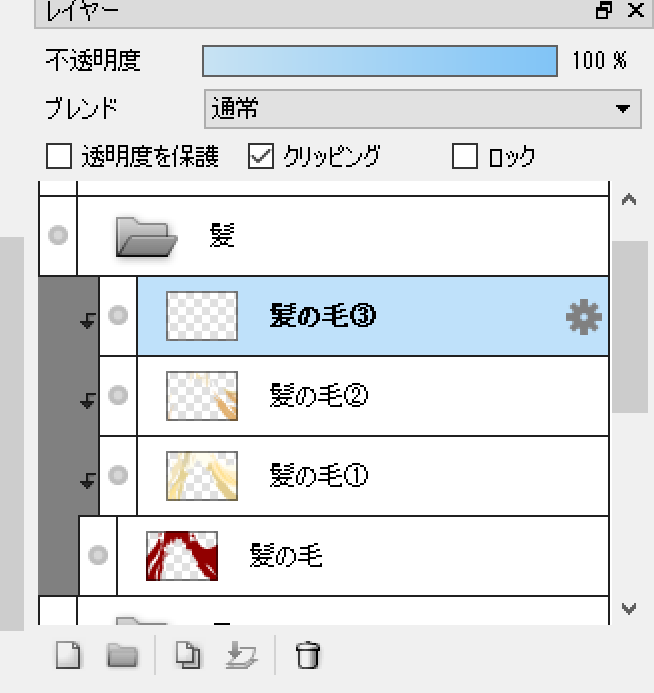Click the duplicate layer icon
Viewport: 654px width, 693px height.
click(x=188, y=656)
